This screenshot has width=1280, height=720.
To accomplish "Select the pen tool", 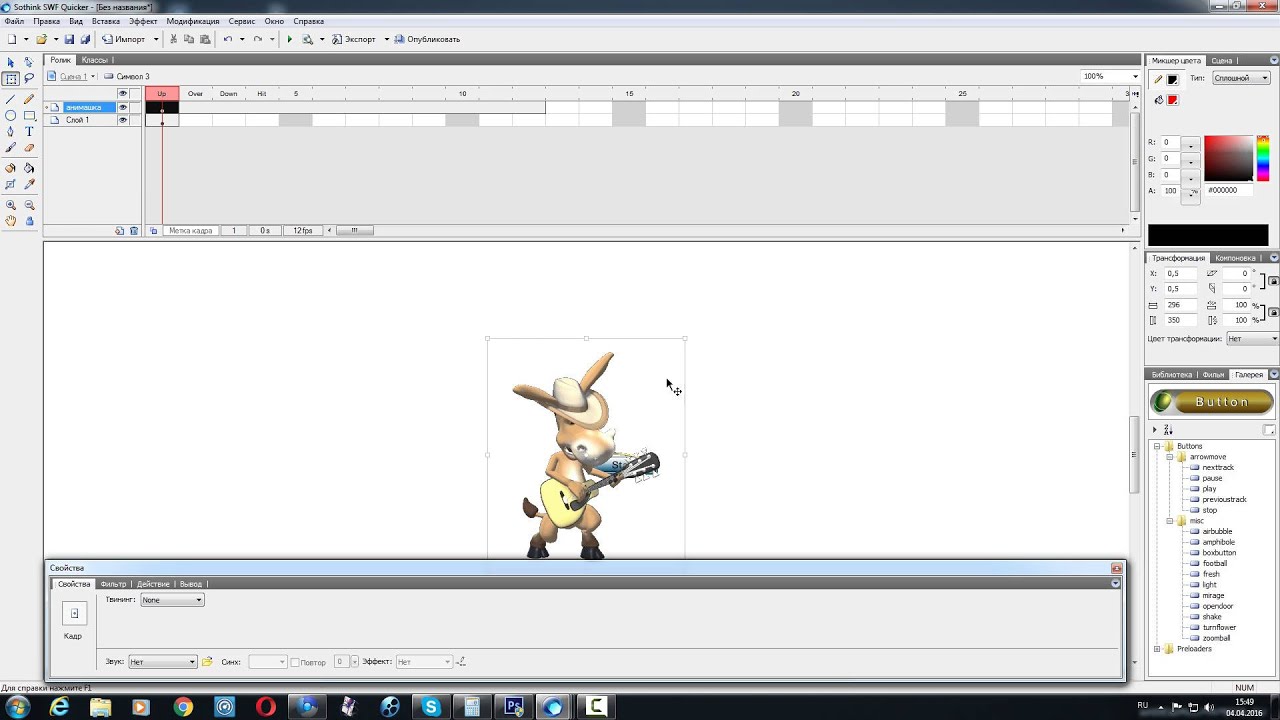I will (11, 131).
